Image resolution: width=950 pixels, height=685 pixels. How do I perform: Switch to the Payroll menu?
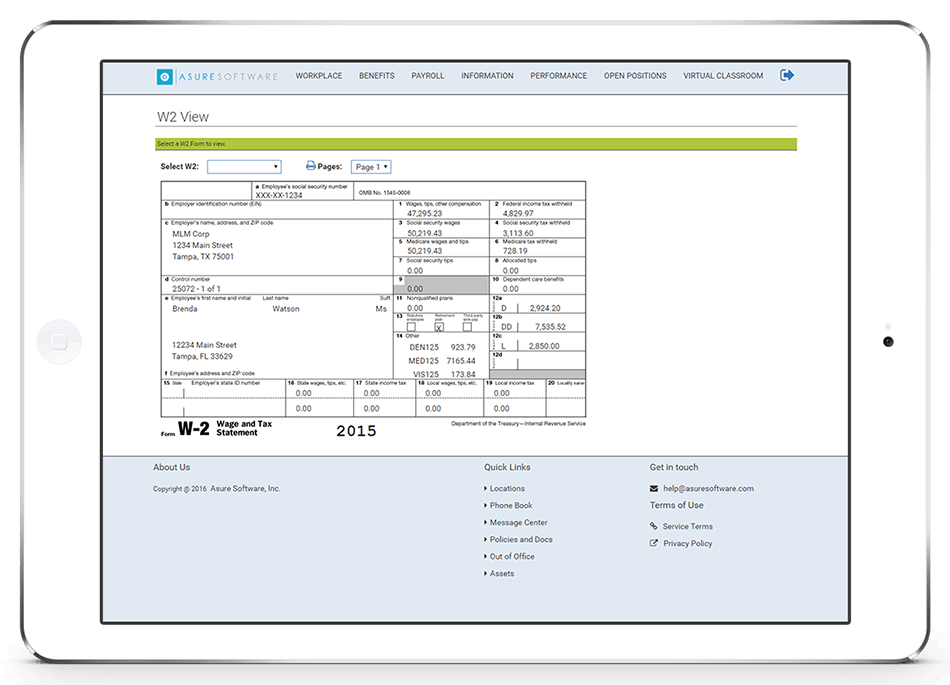pyautogui.click(x=428, y=75)
